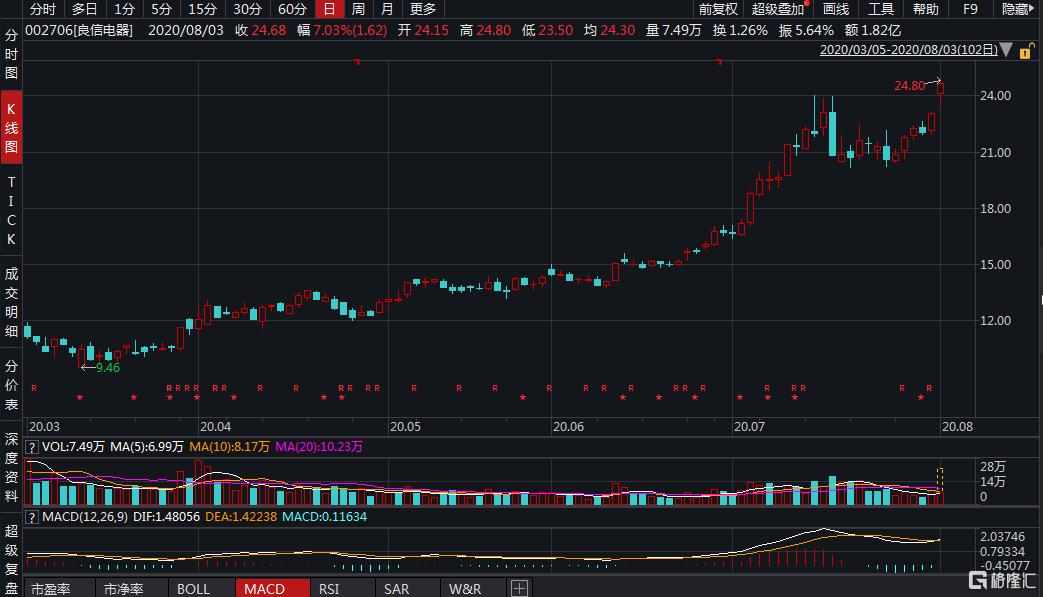The image size is (1043, 597).
Task: Open the 前复权 adjustment dropdown
Action: coord(717,9)
